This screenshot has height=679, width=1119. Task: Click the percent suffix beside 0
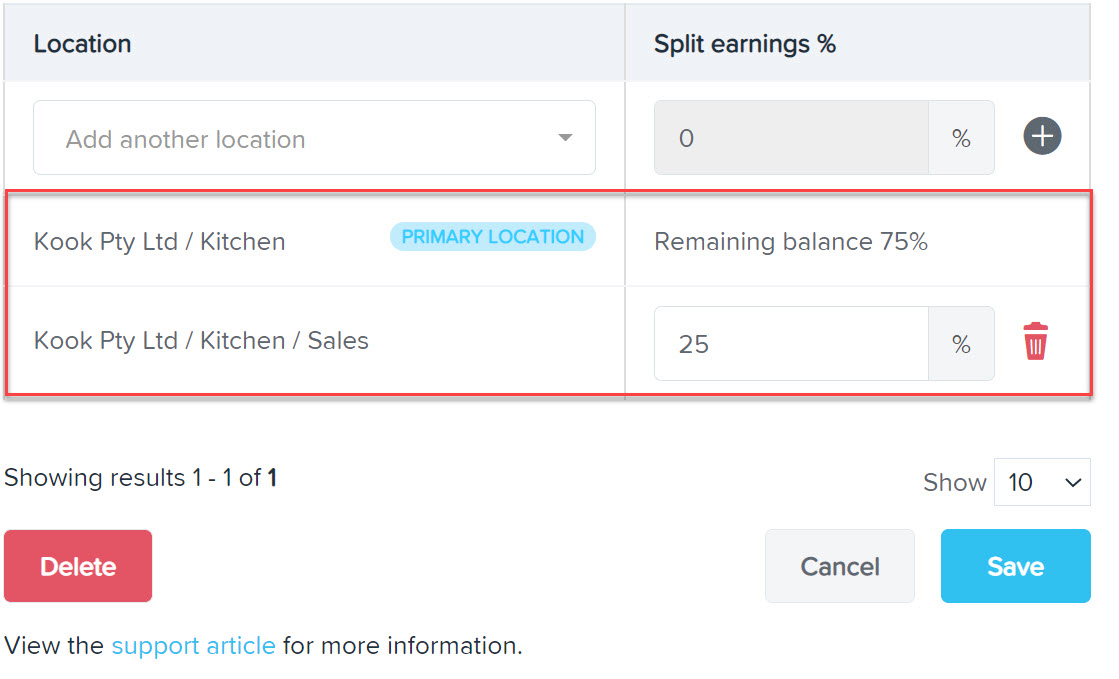pyautogui.click(x=961, y=138)
